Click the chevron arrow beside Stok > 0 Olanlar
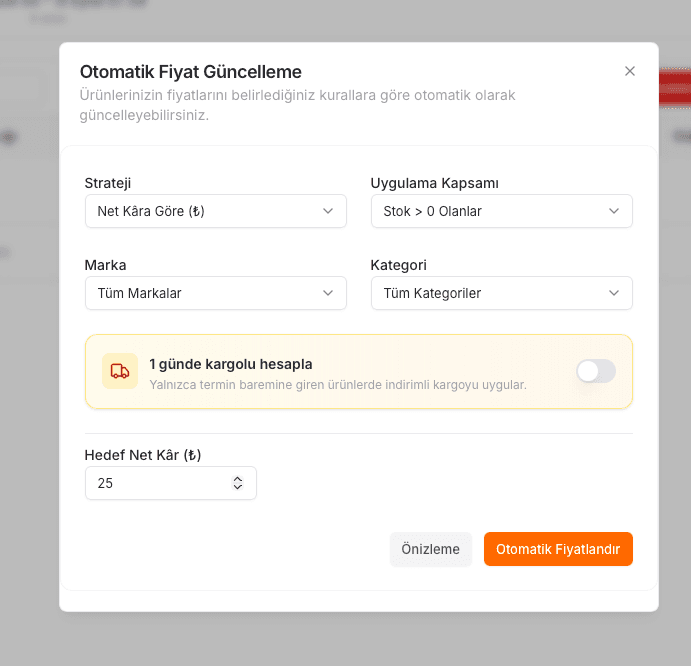The width and height of the screenshot is (691, 666). pos(613,211)
